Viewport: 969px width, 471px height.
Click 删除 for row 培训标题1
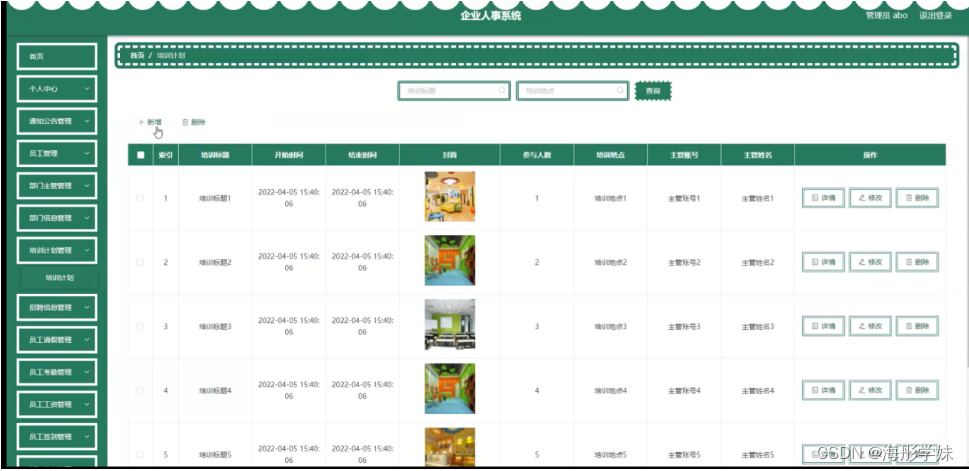917,198
